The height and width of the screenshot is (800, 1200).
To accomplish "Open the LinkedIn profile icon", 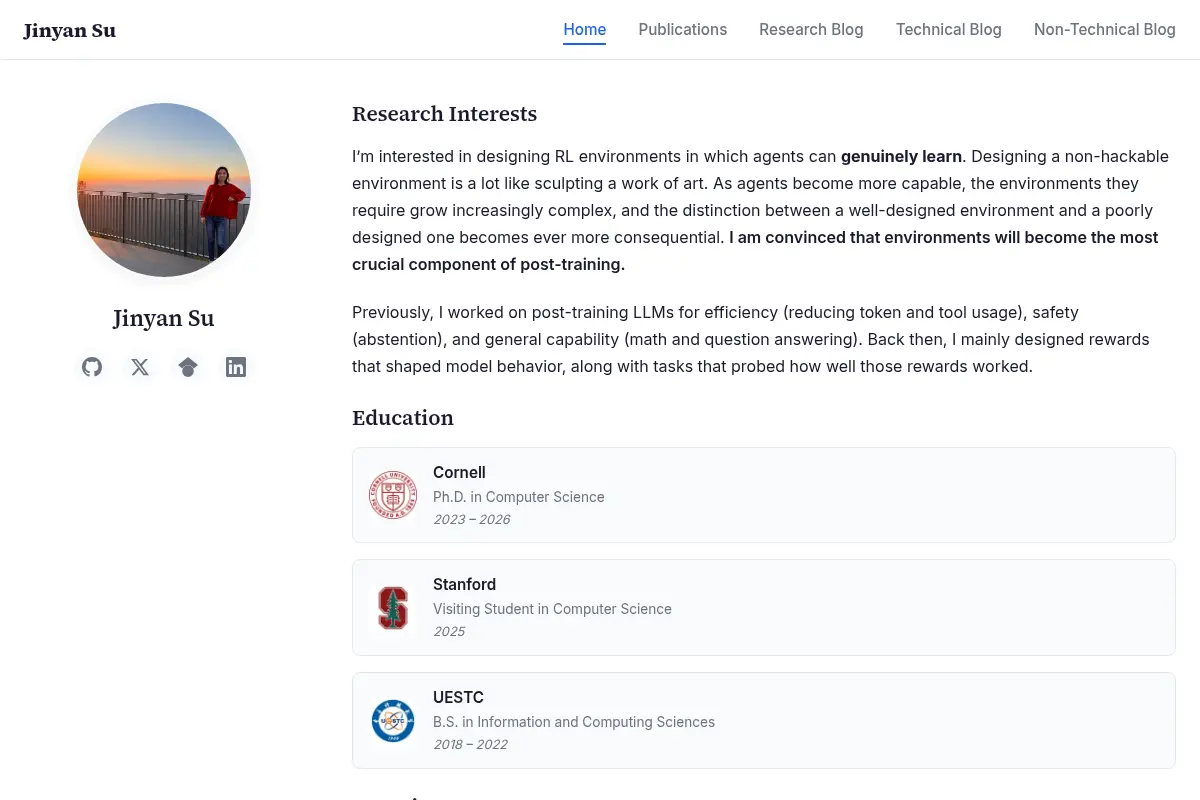I will [236, 367].
